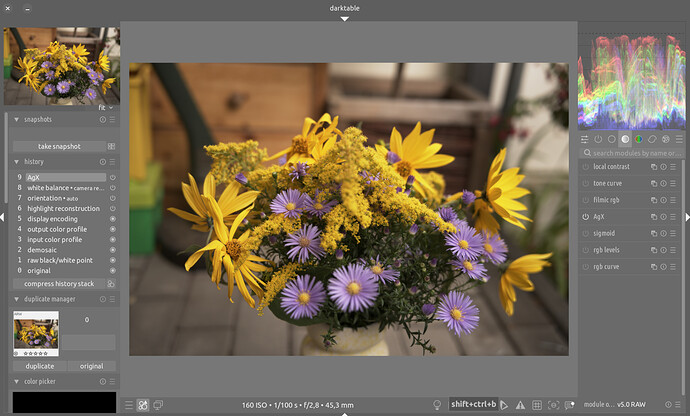Enable the tone curve module
690x416 pixels.
[586, 184]
